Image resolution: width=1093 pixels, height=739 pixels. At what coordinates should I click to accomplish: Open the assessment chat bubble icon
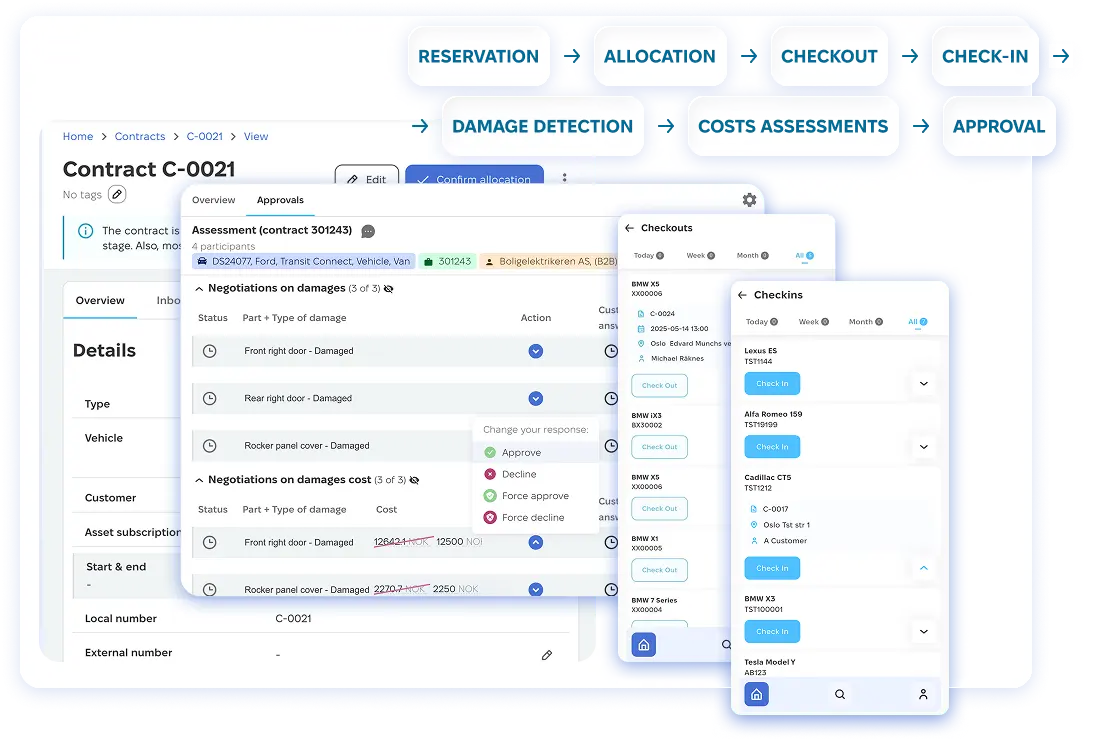pos(368,231)
